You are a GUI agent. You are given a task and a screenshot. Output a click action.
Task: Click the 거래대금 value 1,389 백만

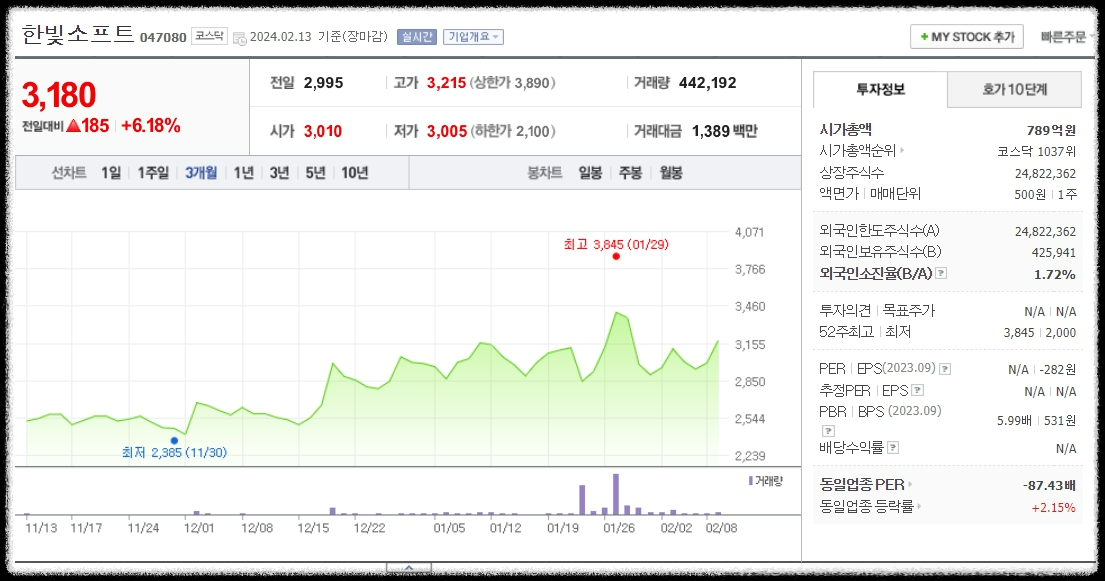coord(724,131)
